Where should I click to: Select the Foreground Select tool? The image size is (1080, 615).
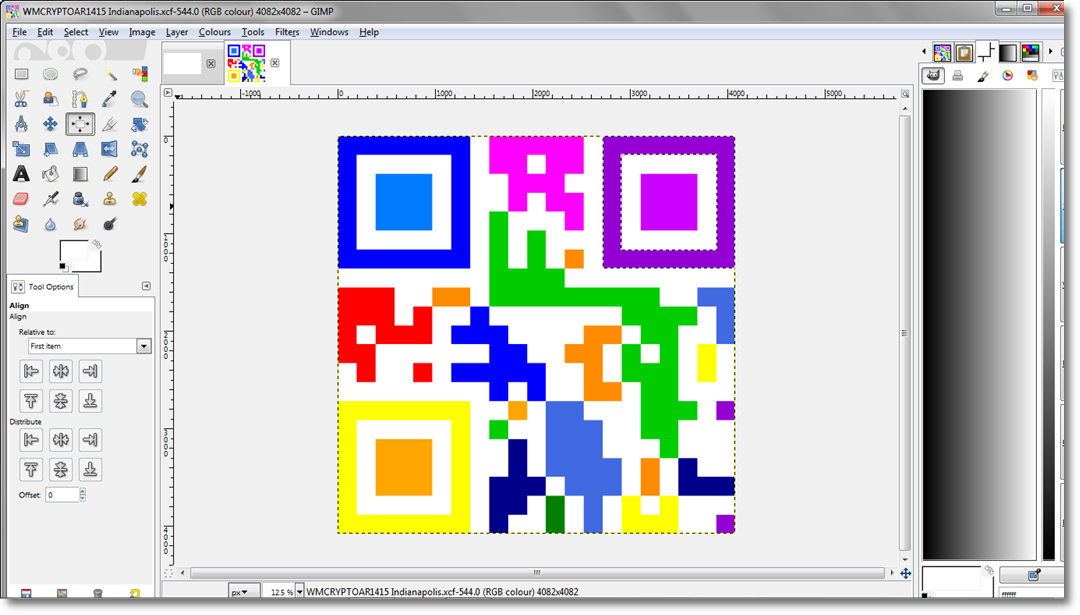coord(50,99)
